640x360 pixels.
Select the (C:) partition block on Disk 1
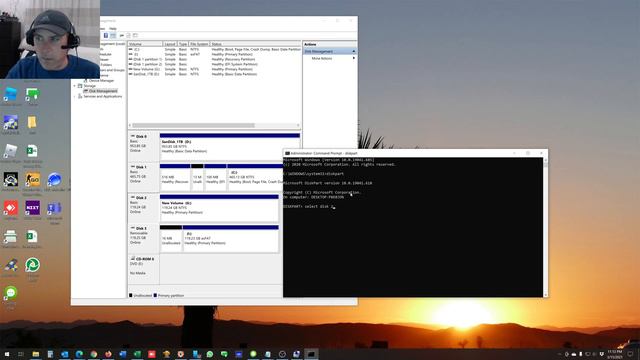[255, 178]
